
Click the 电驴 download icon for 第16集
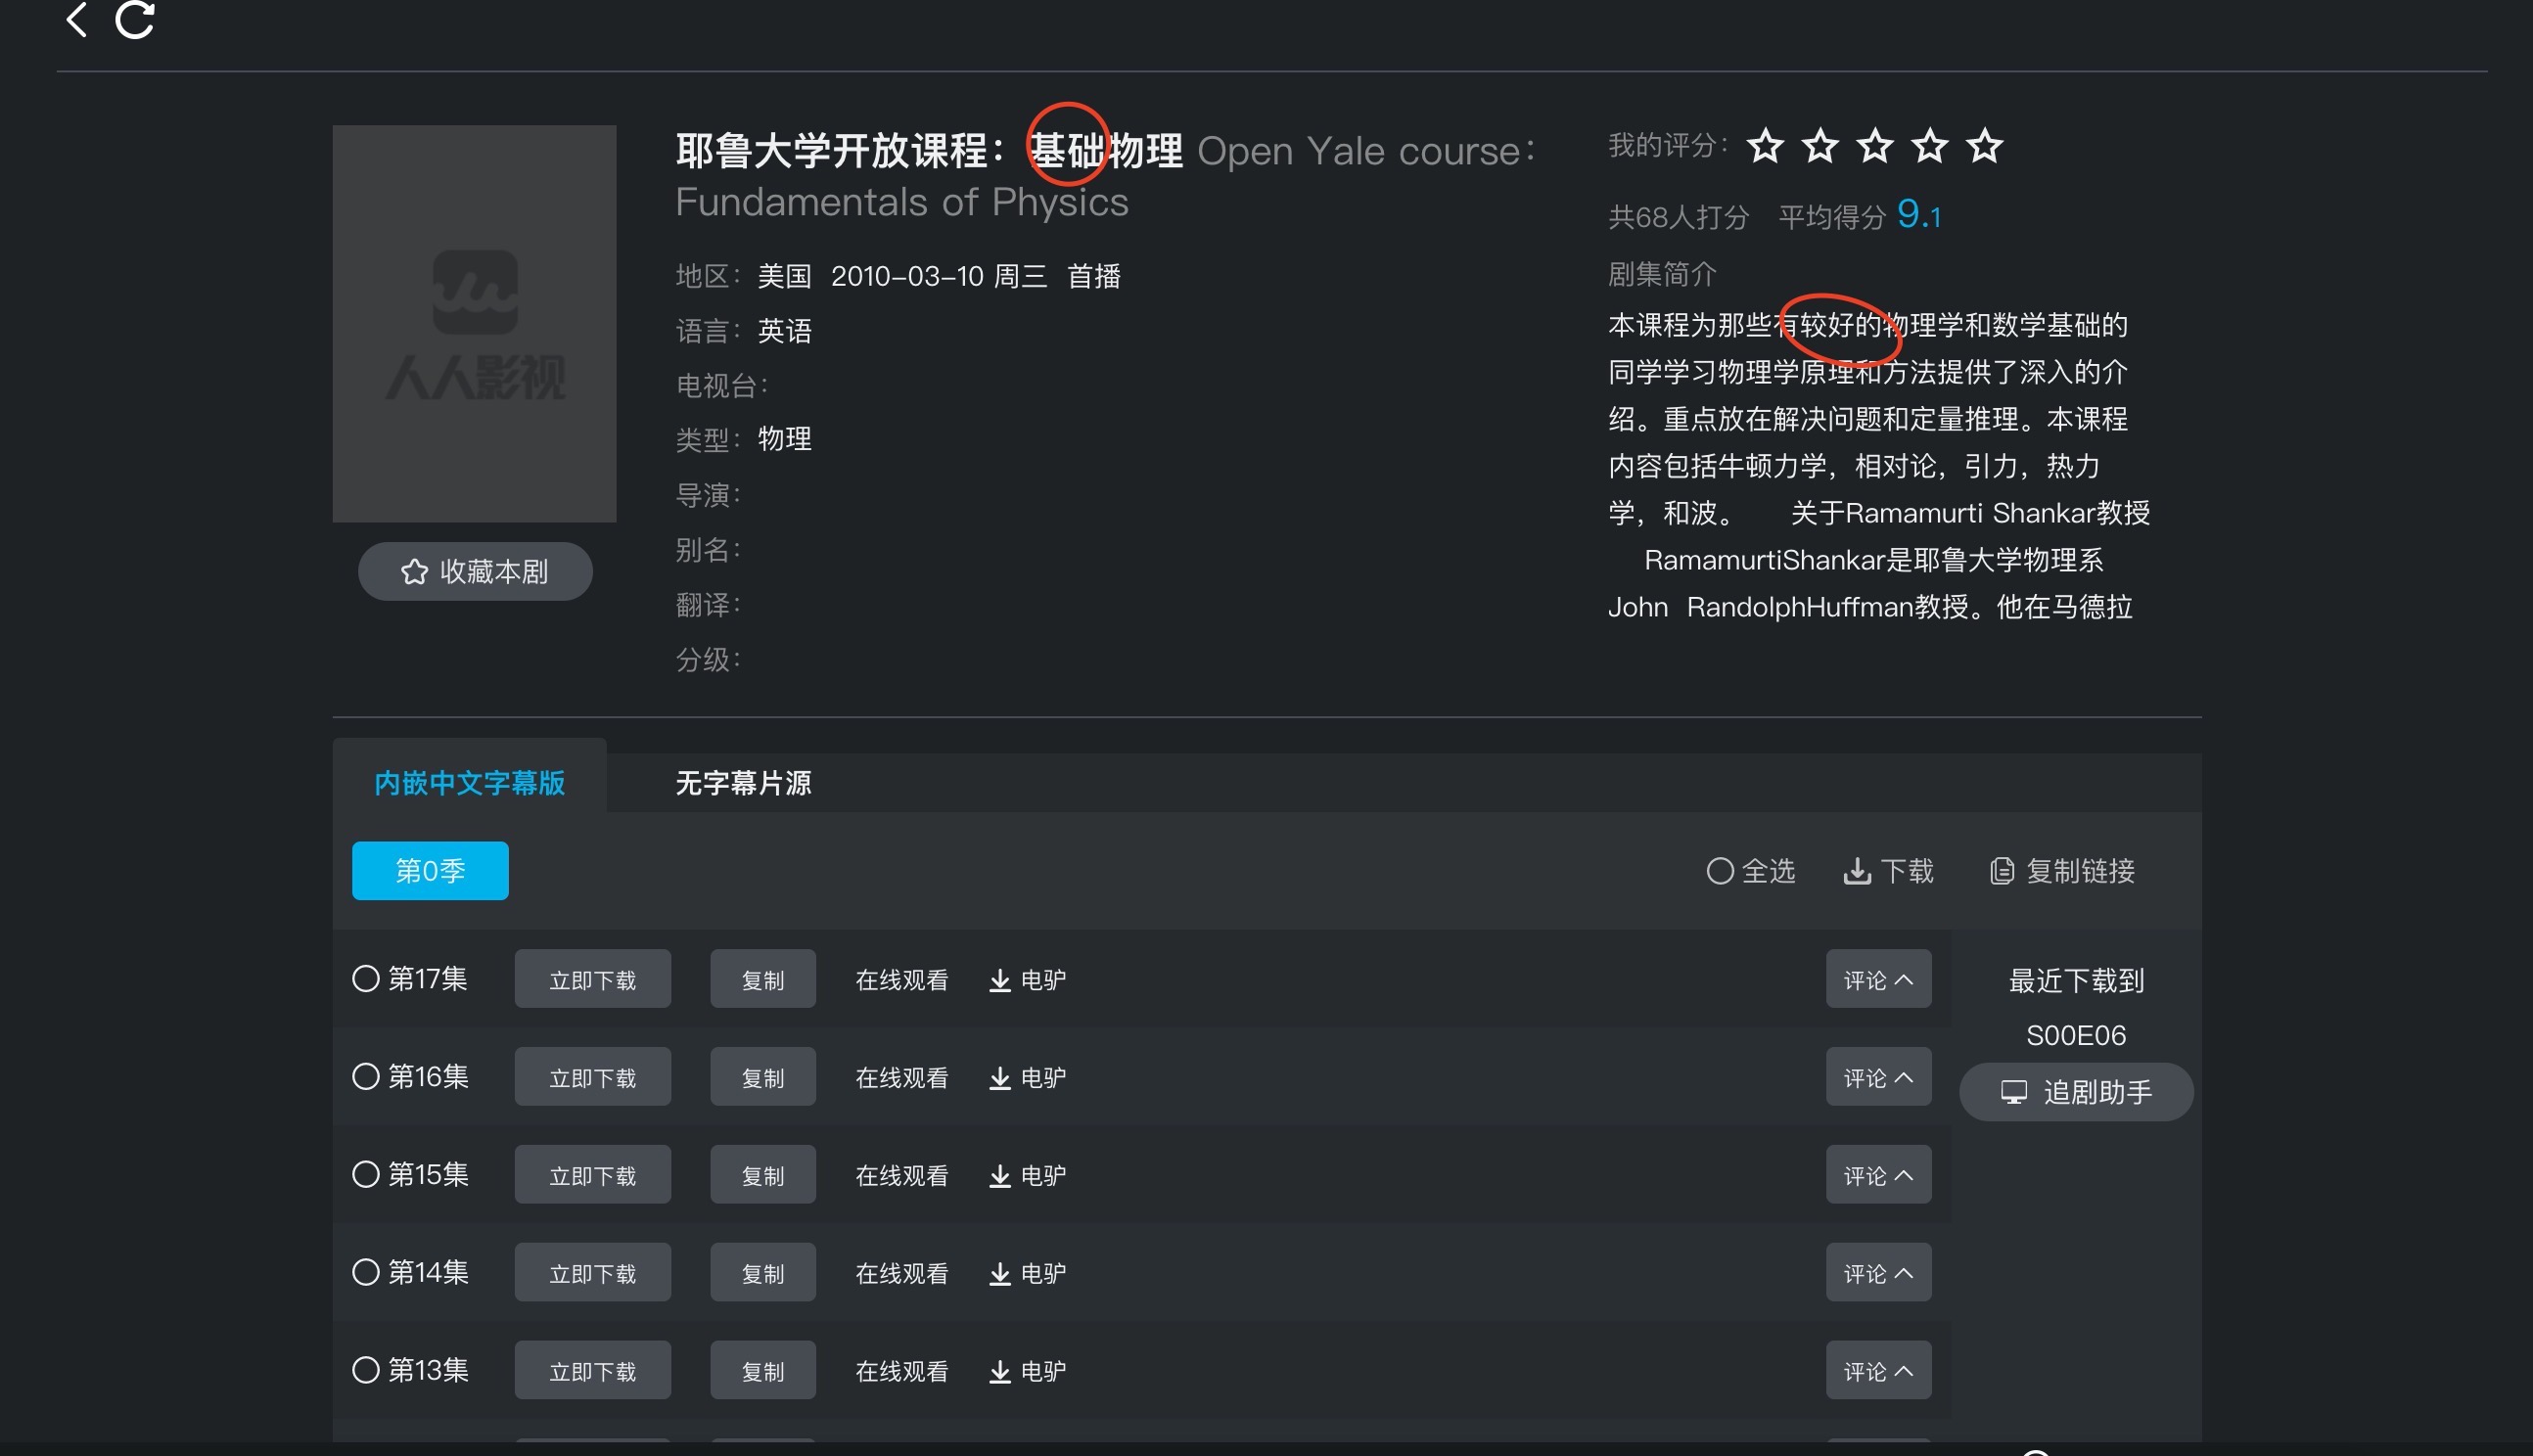(x=999, y=1078)
